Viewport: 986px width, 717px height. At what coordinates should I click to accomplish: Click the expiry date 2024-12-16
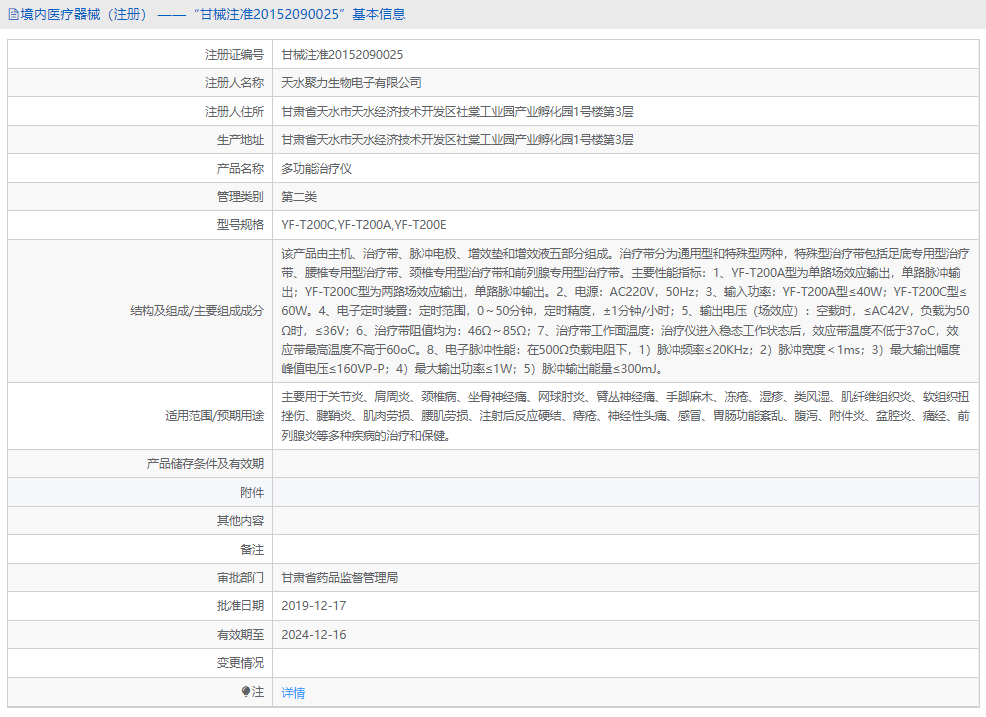tap(317, 633)
